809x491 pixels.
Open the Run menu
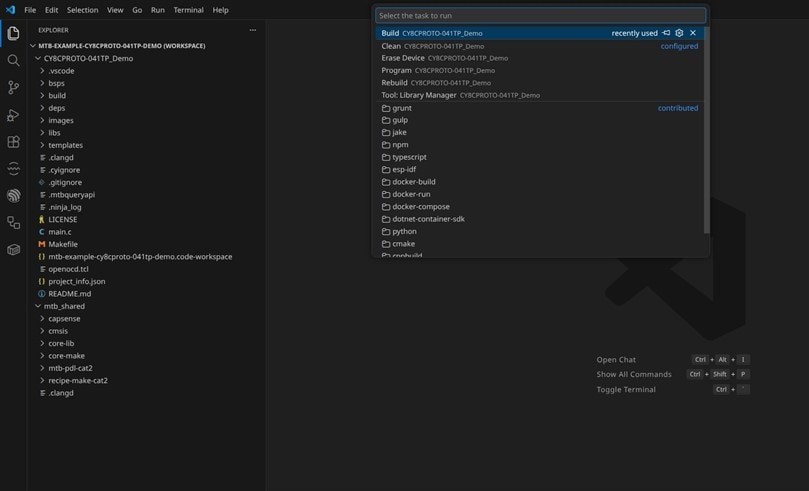(x=158, y=10)
